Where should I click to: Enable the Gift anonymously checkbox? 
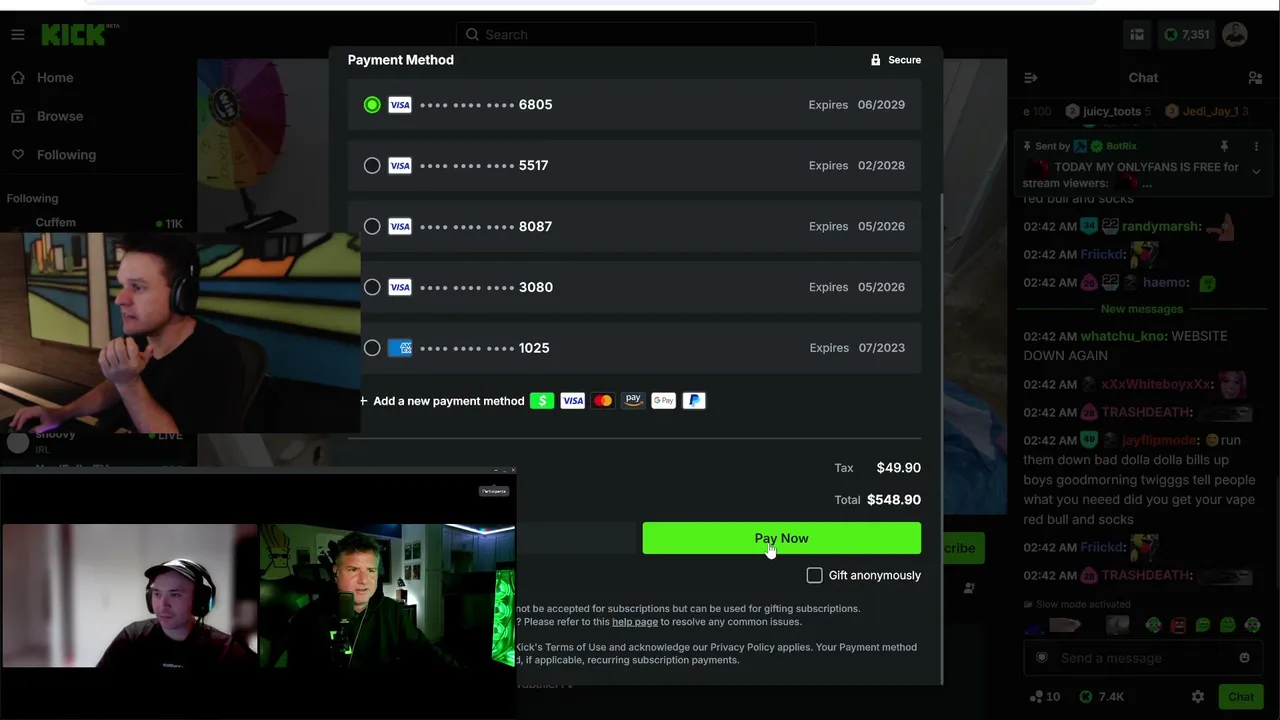814,575
